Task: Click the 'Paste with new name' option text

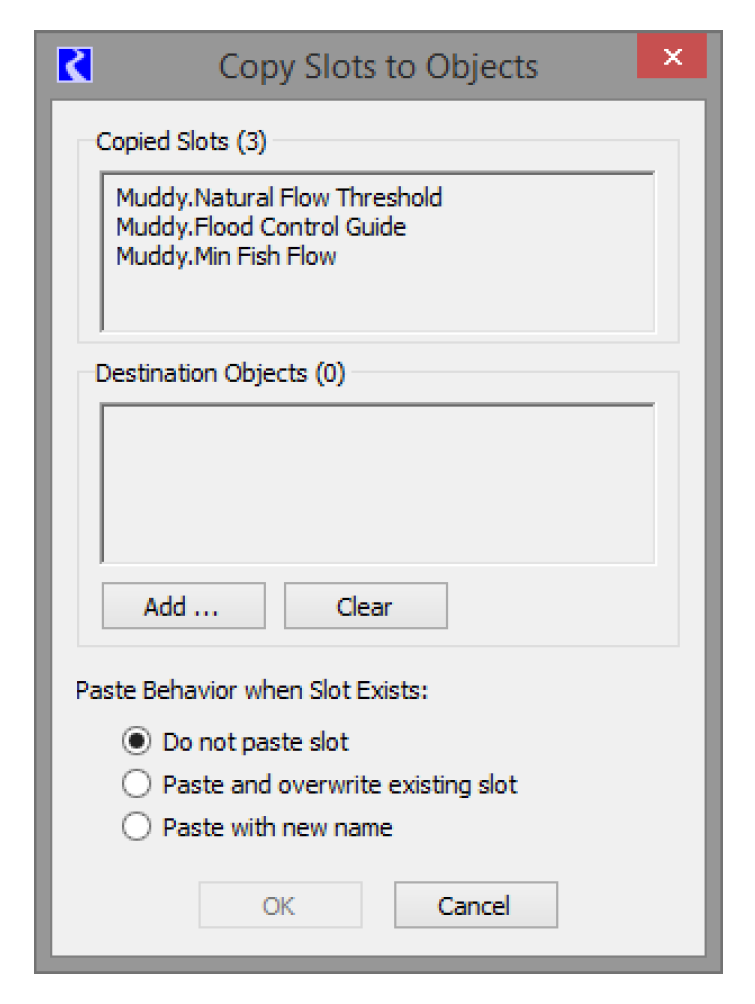Action: tap(277, 828)
